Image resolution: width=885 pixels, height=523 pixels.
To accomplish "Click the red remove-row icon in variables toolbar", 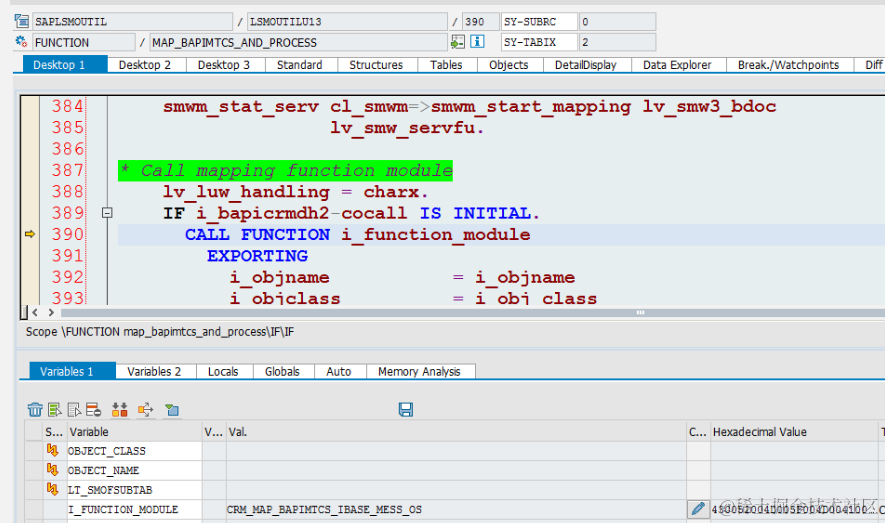I will 93,410.
